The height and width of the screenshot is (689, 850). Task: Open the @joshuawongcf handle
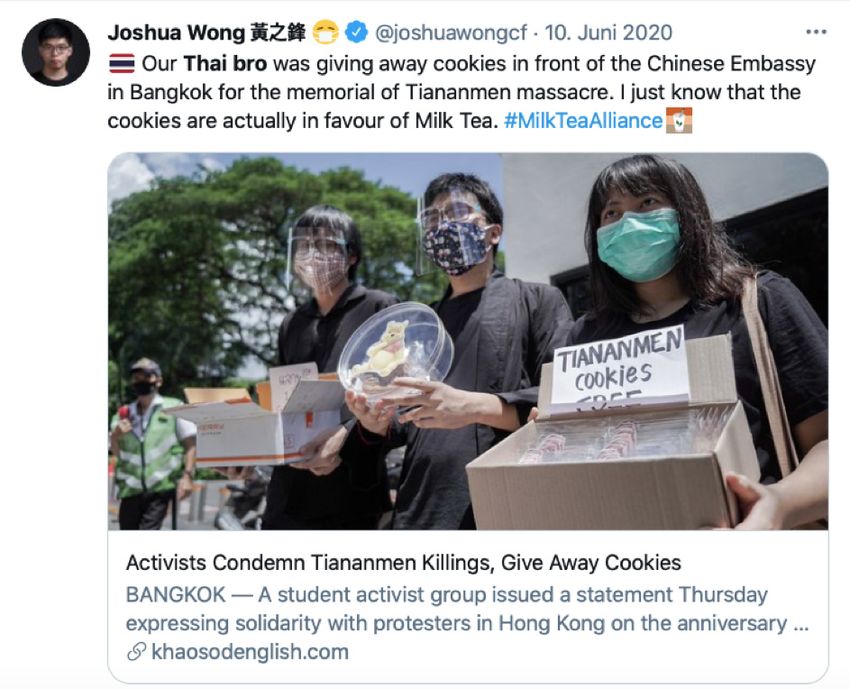point(450,33)
